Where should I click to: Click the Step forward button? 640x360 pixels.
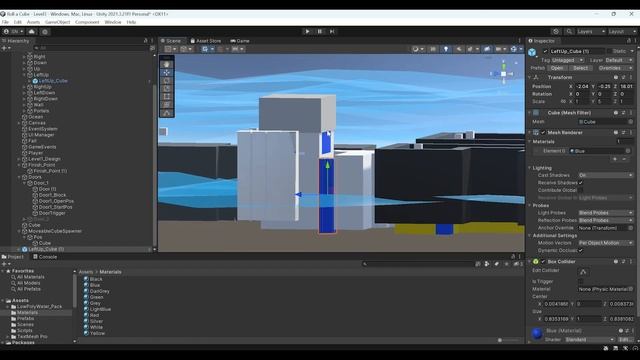[x=332, y=31]
